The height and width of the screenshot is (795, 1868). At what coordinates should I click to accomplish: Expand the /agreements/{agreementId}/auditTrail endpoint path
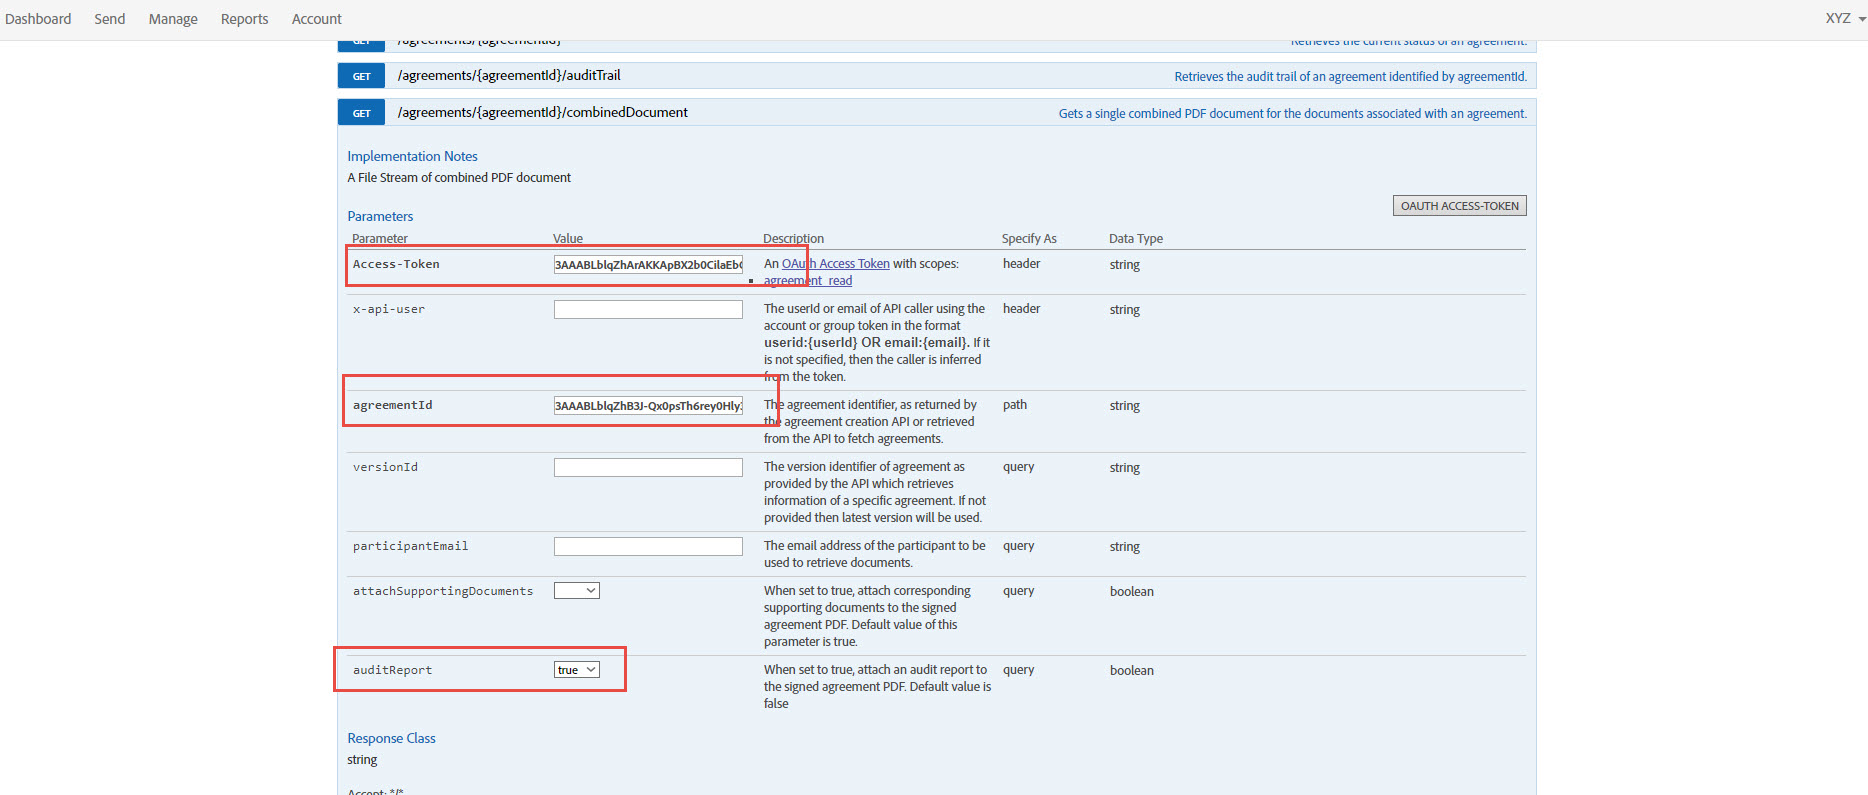pyautogui.click(x=509, y=76)
